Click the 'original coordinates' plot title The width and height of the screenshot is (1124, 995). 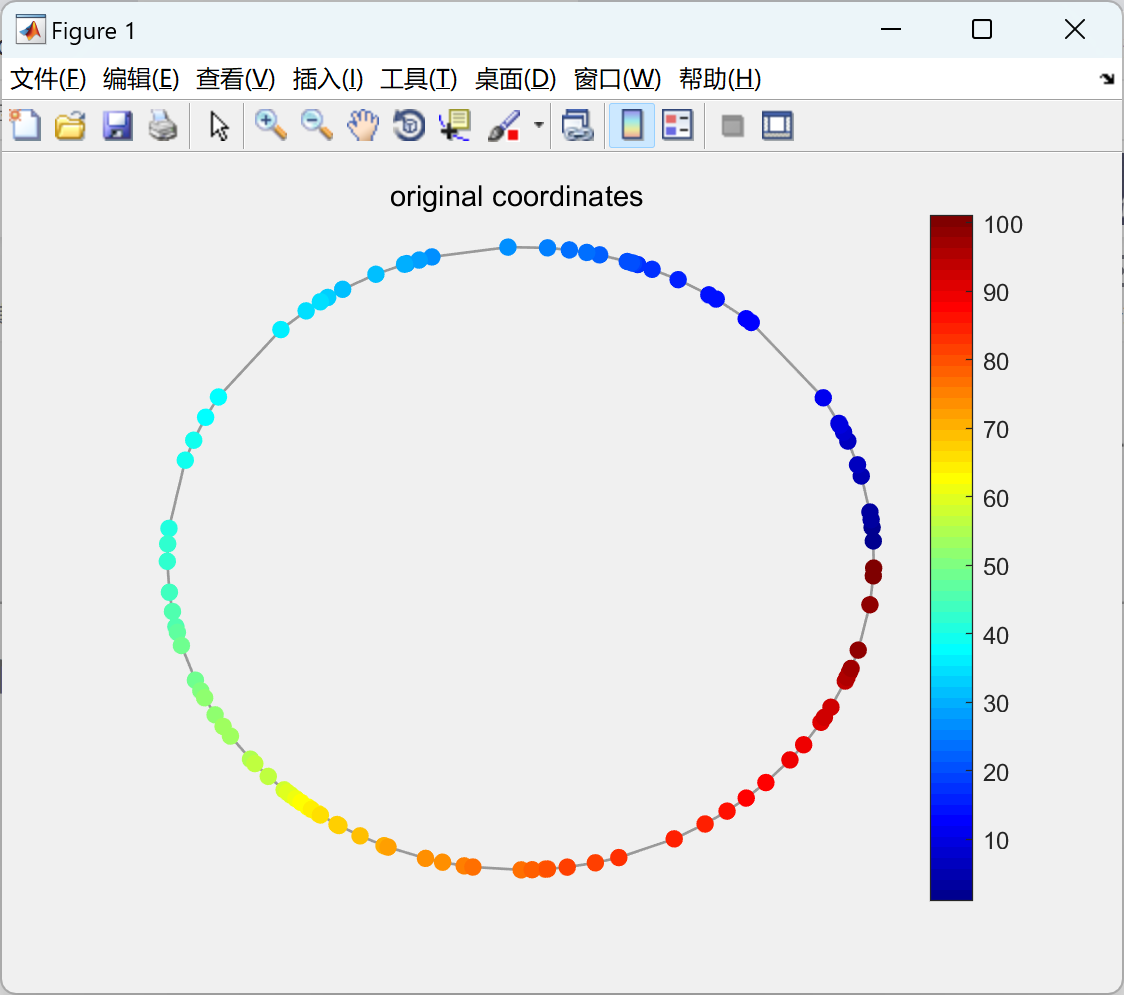click(x=516, y=196)
